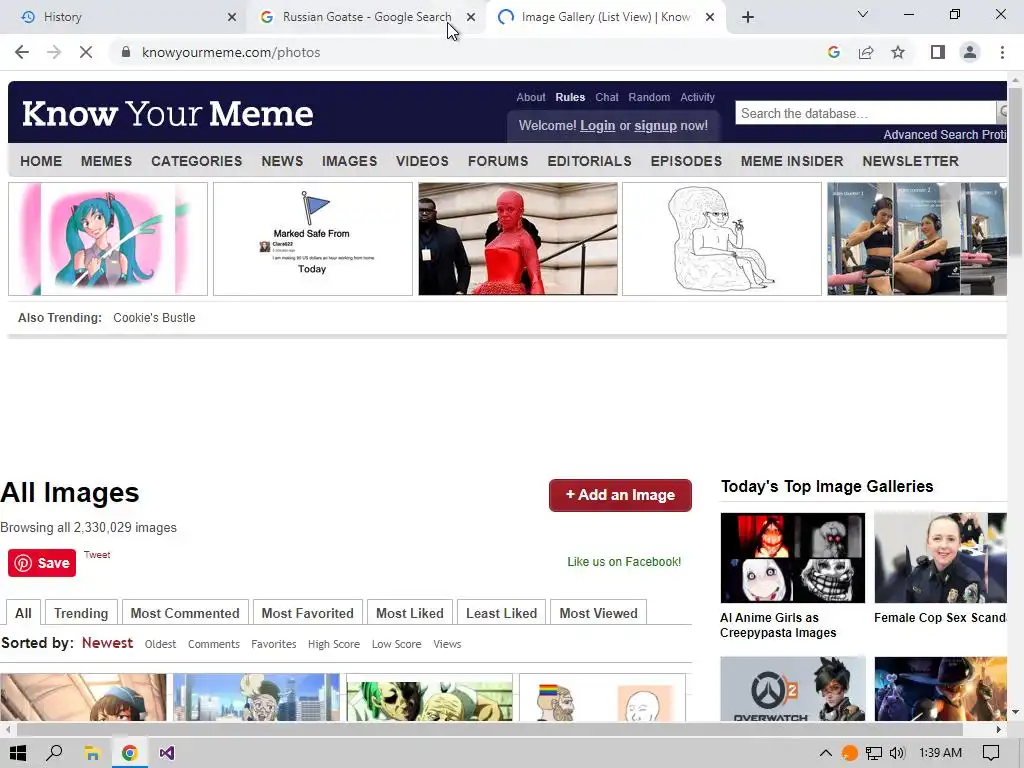Open the volume speaker tray icon
Viewport: 1024px width, 768px height.
897,753
